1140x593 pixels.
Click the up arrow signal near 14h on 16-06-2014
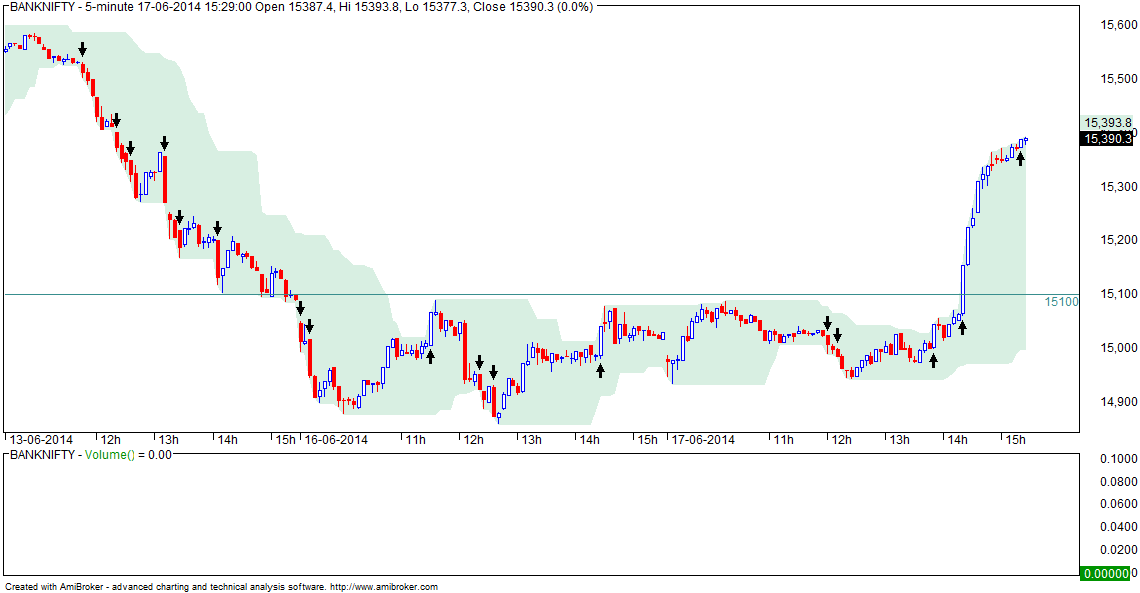click(600, 370)
